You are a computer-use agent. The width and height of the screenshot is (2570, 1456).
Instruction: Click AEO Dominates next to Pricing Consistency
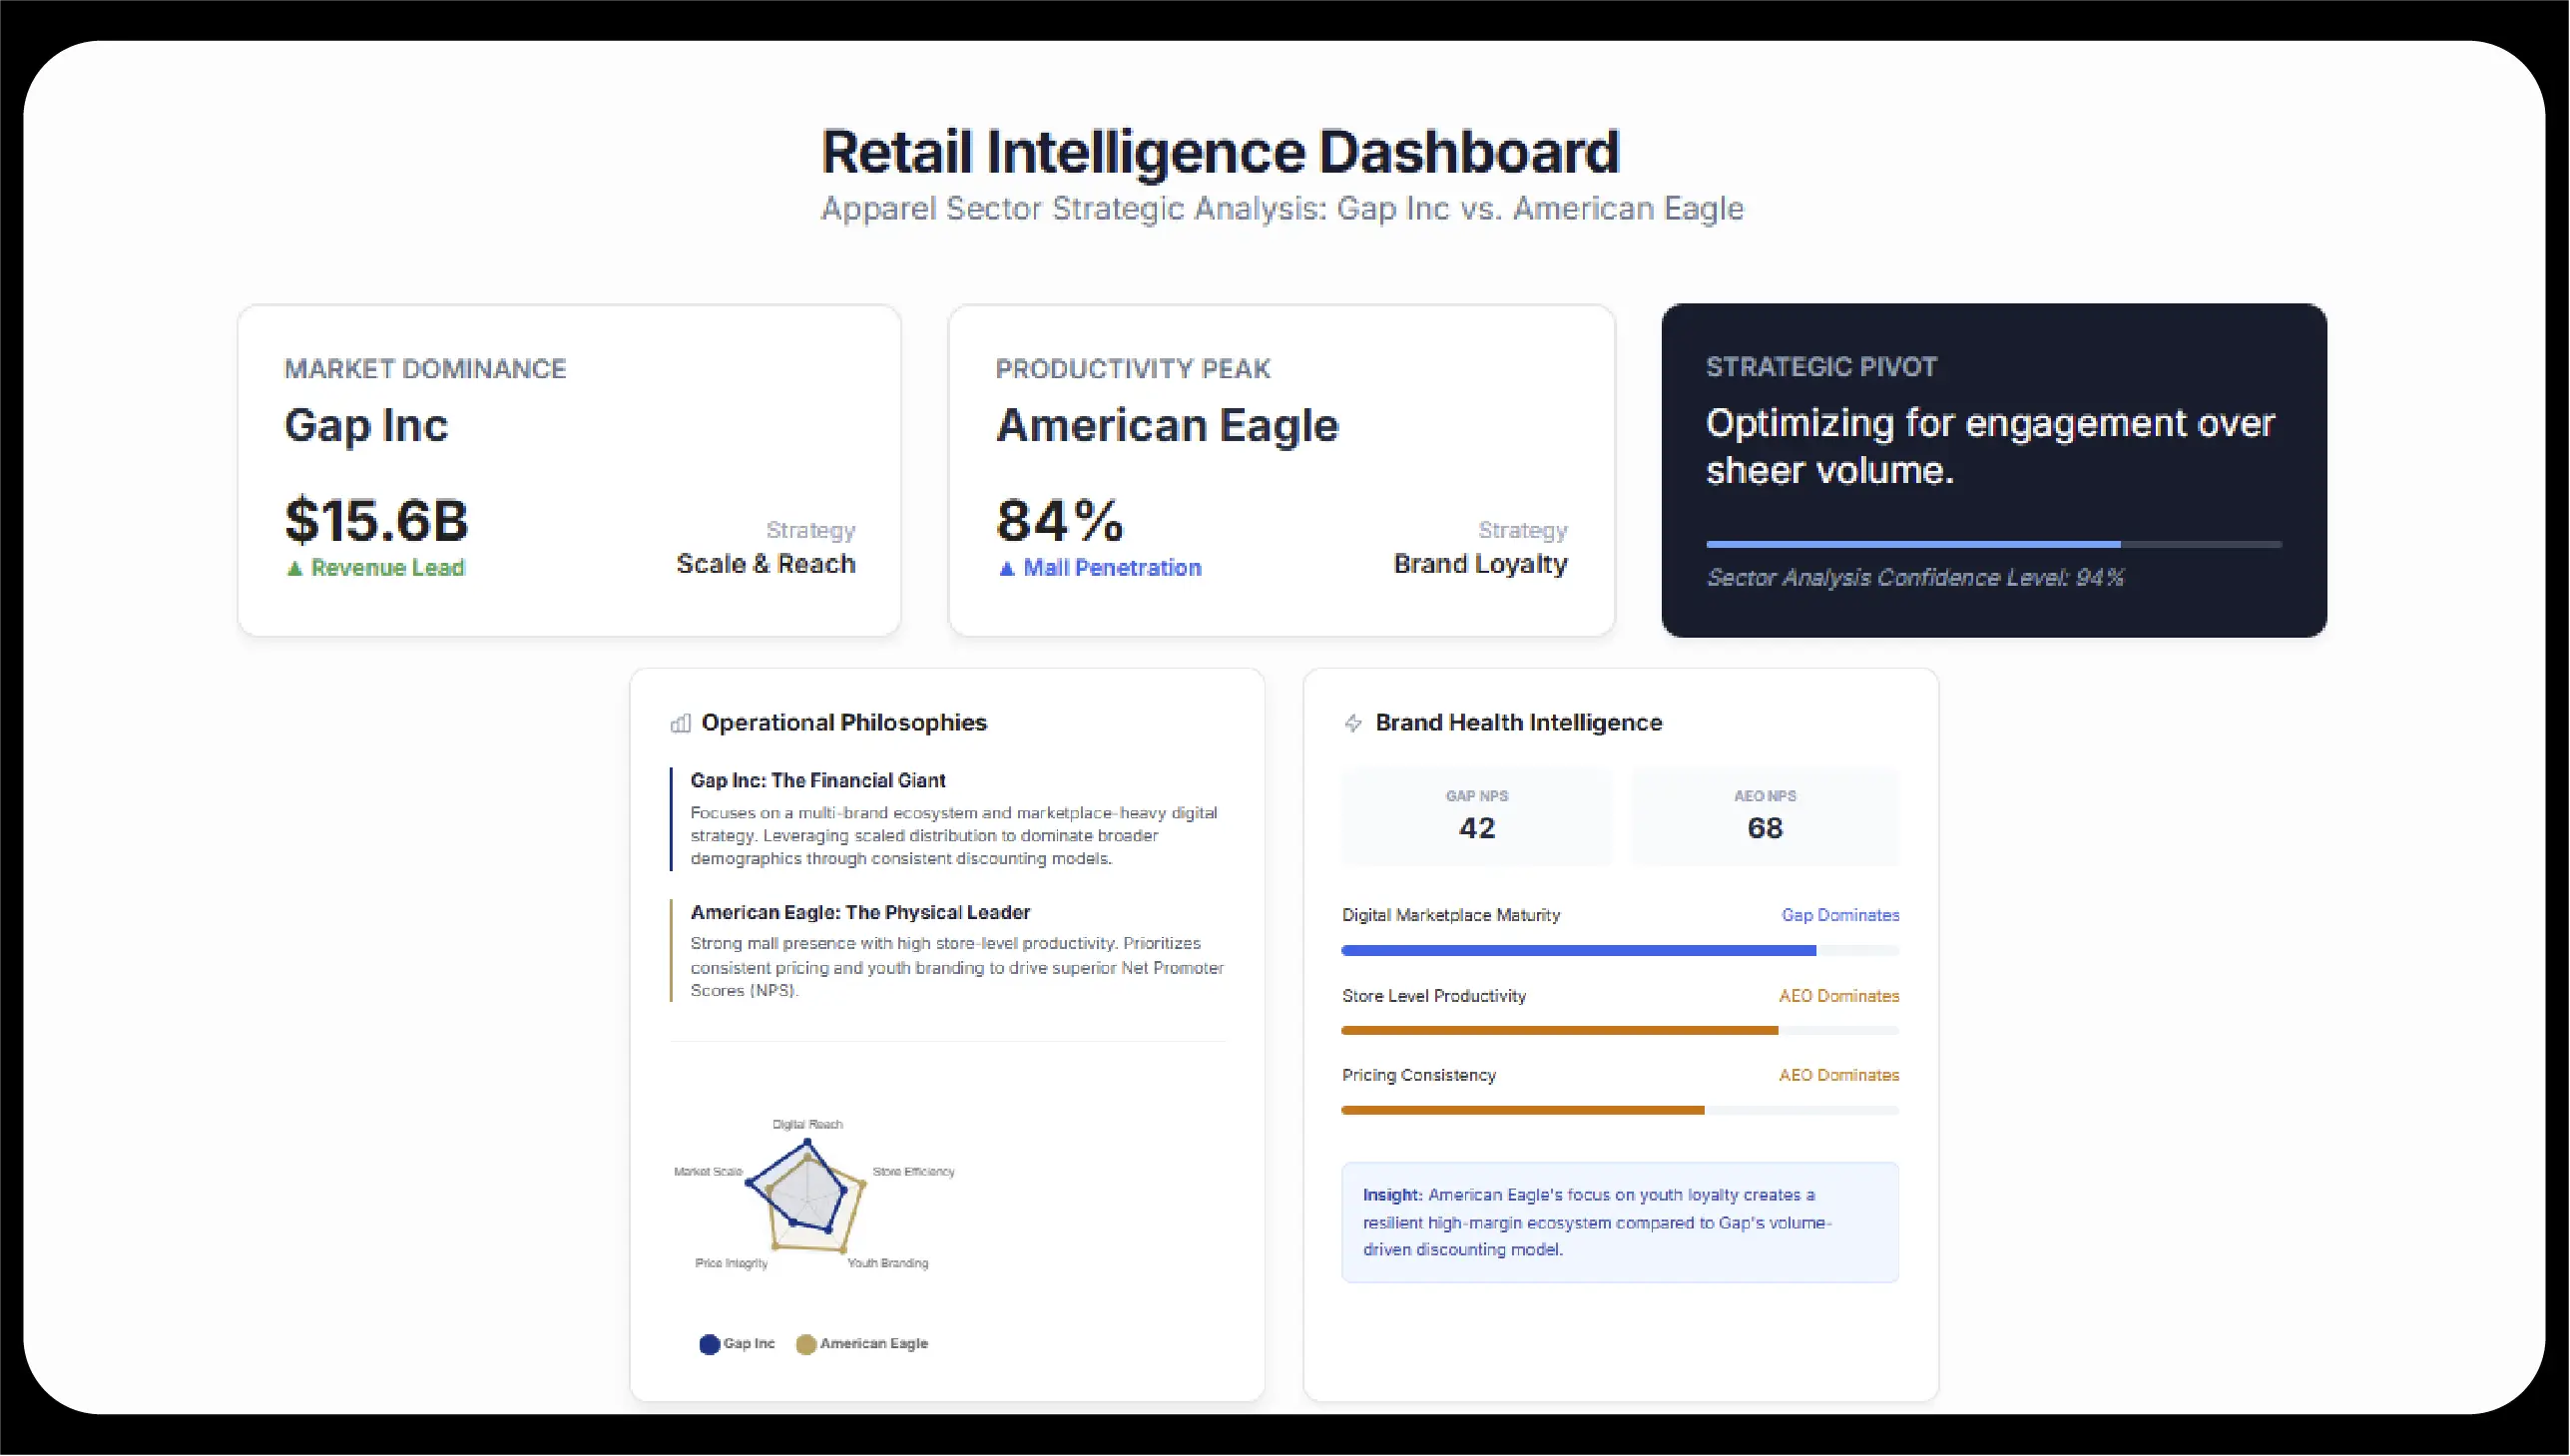pyautogui.click(x=1838, y=1075)
